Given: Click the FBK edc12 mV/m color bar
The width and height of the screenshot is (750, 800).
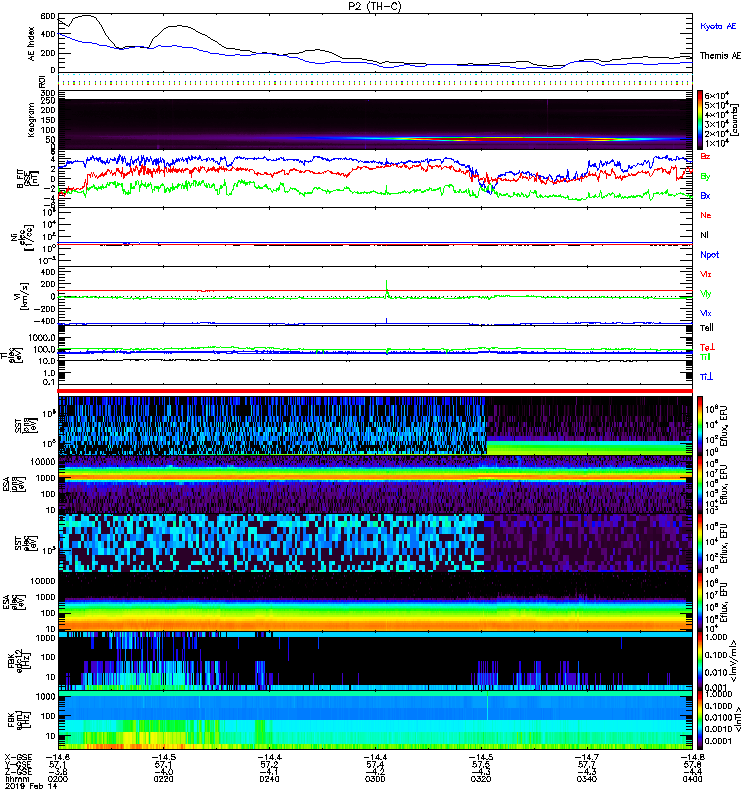Looking at the screenshot, I should click(x=699, y=661).
